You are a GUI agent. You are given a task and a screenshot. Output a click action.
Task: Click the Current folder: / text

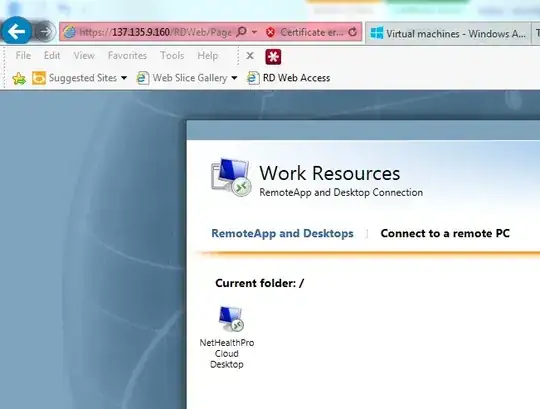click(x=260, y=283)
